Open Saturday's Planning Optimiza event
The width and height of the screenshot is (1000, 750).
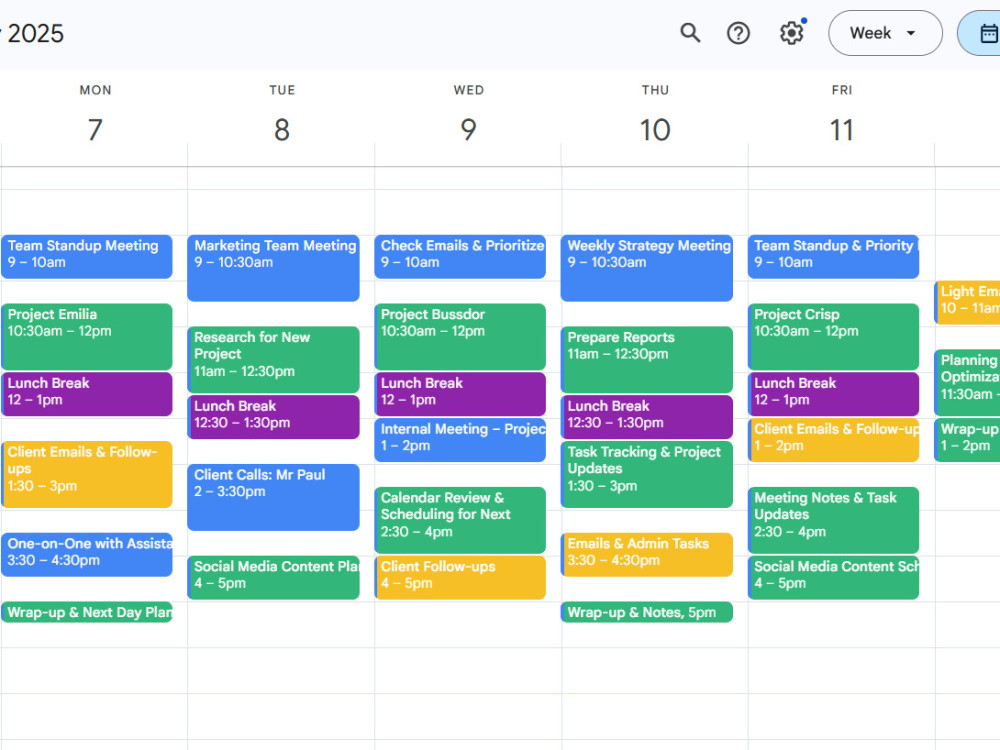pos(967,383)
